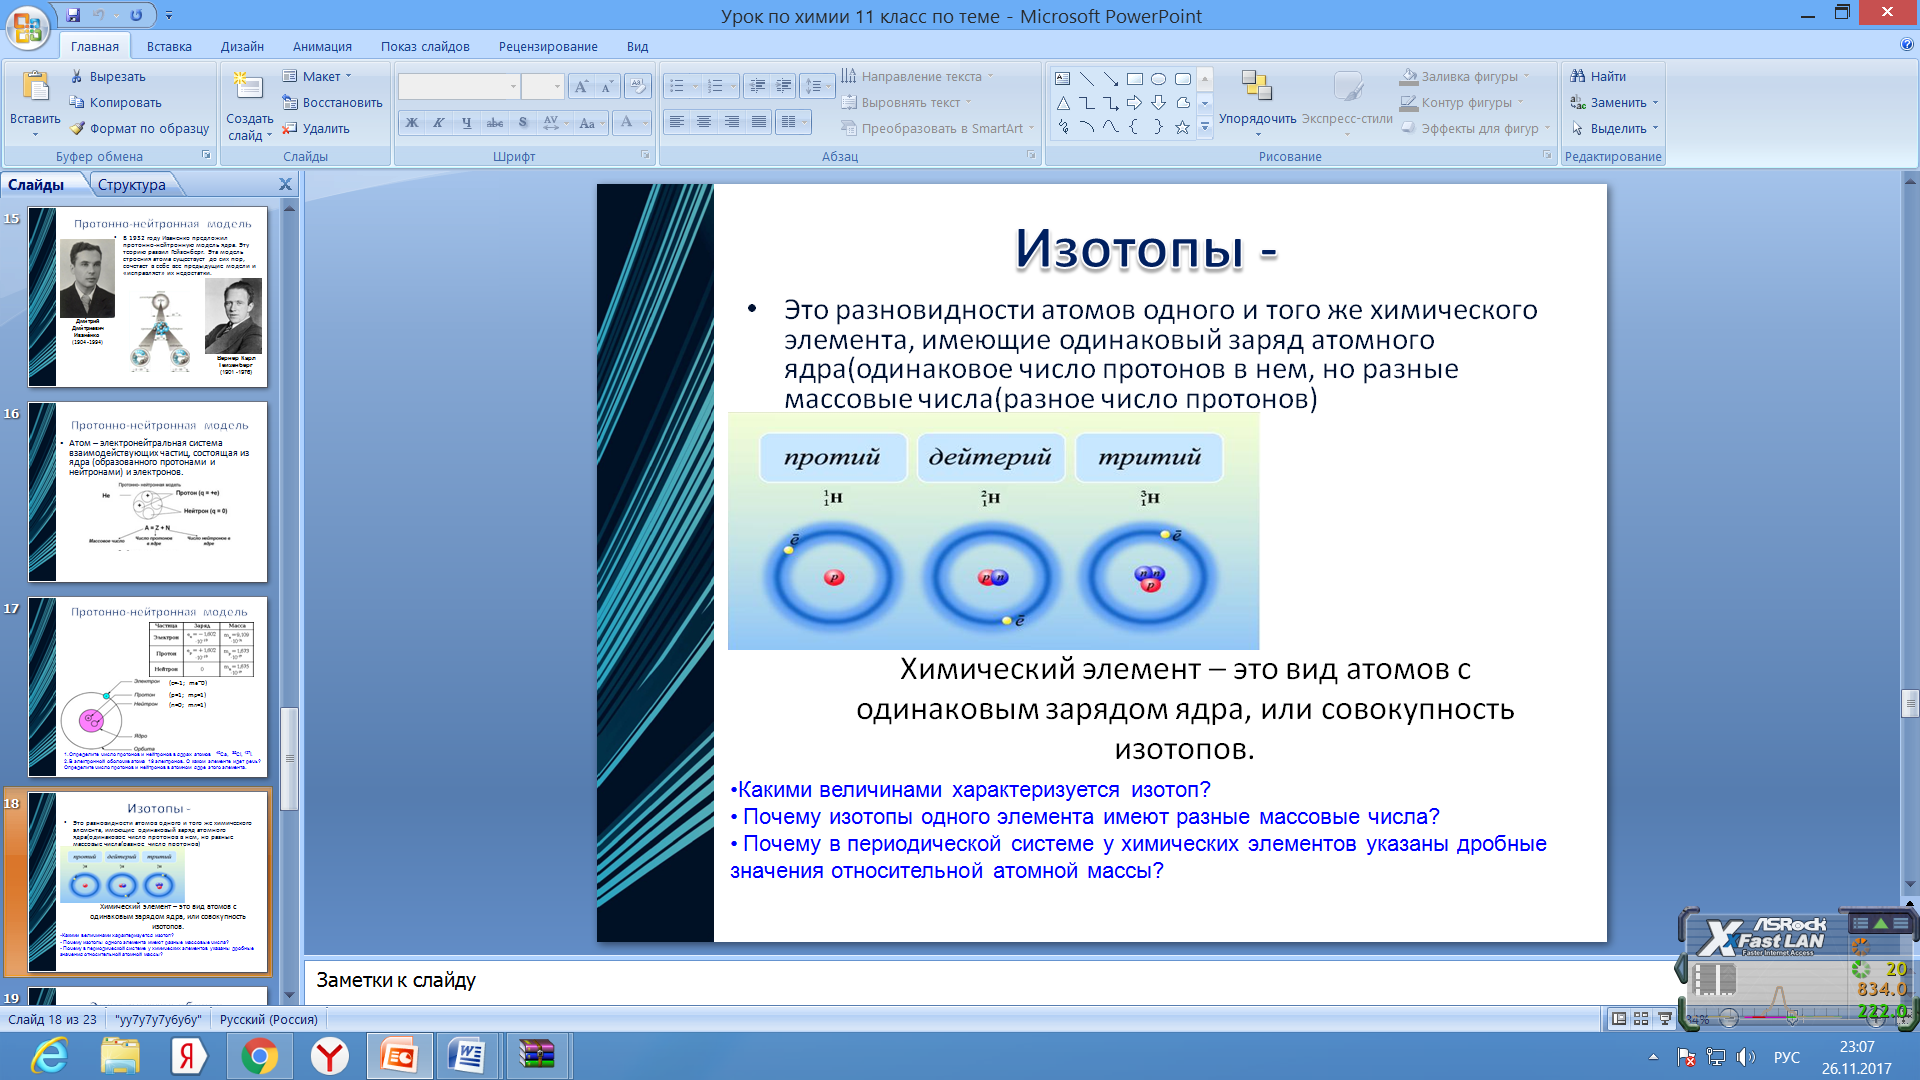
Task: Start slide show from status bar
Action: 1665,1019
